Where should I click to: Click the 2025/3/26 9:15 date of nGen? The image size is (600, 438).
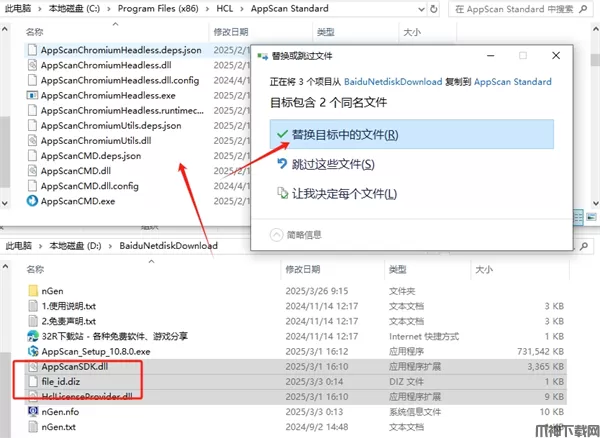point(317,291)
